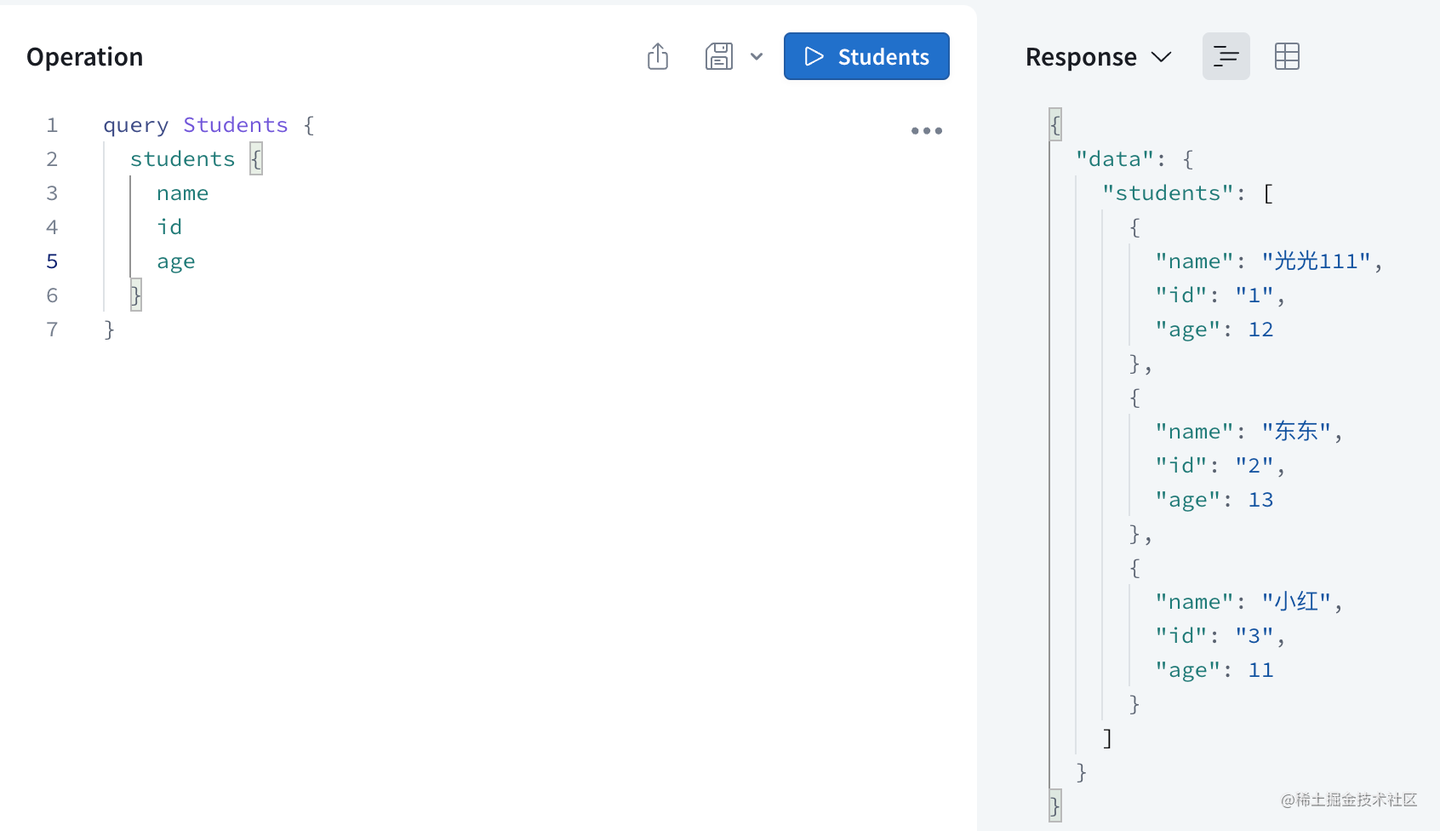Open the save options dropdown arrow
Image resolution: width=1440 pixels, height=831 pixels.
[757, 57]
